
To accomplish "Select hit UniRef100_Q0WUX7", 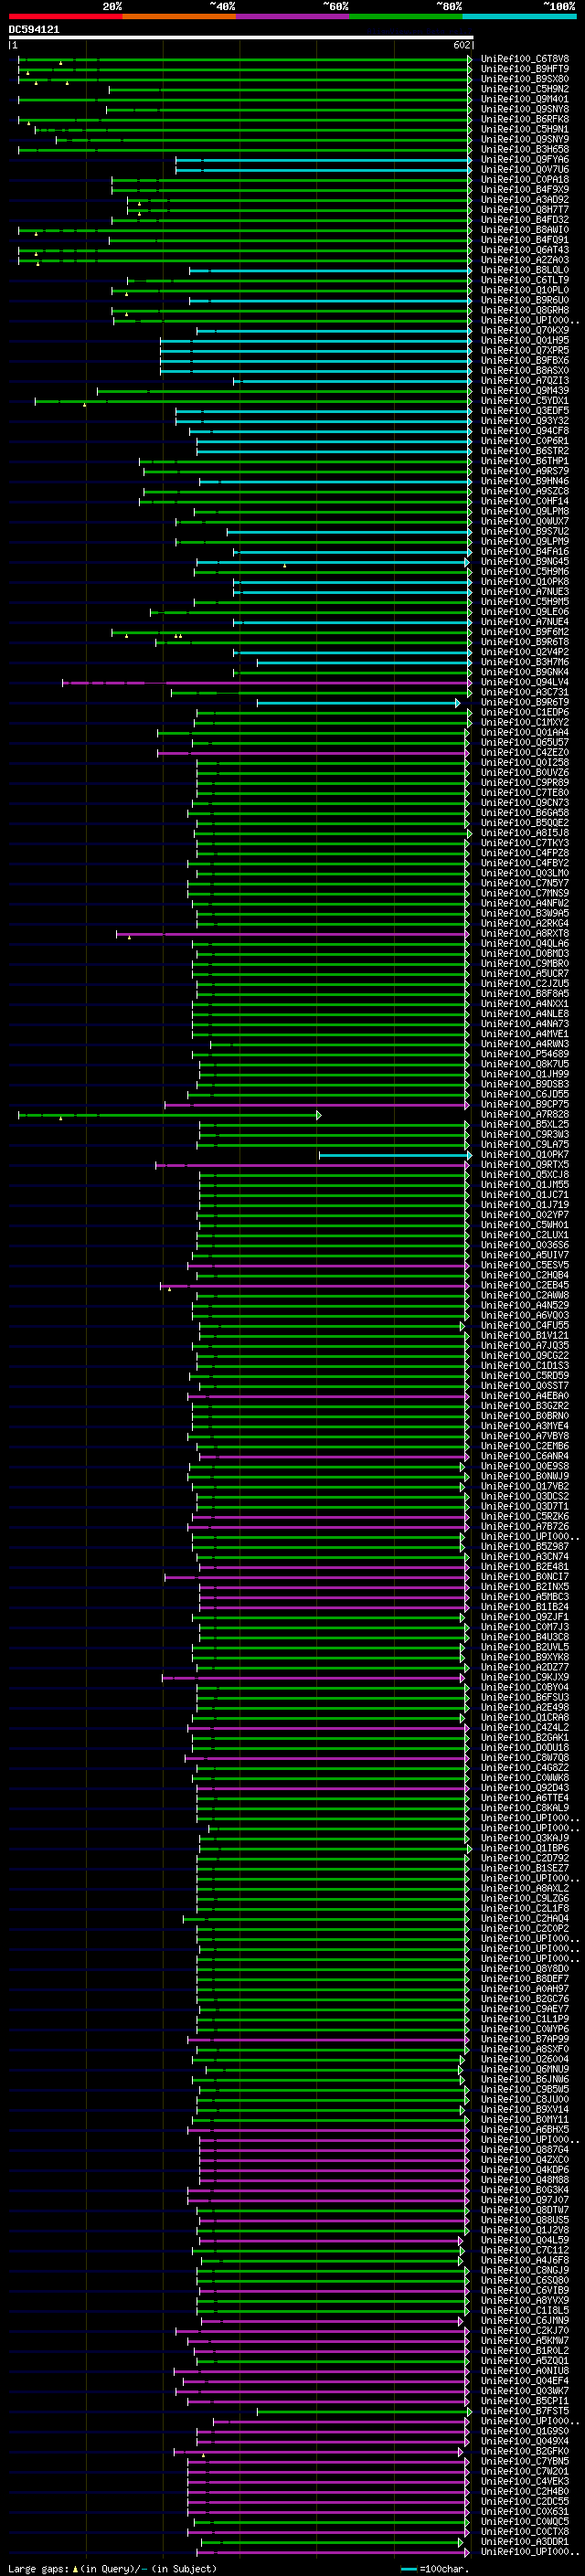I will (525, 521).
